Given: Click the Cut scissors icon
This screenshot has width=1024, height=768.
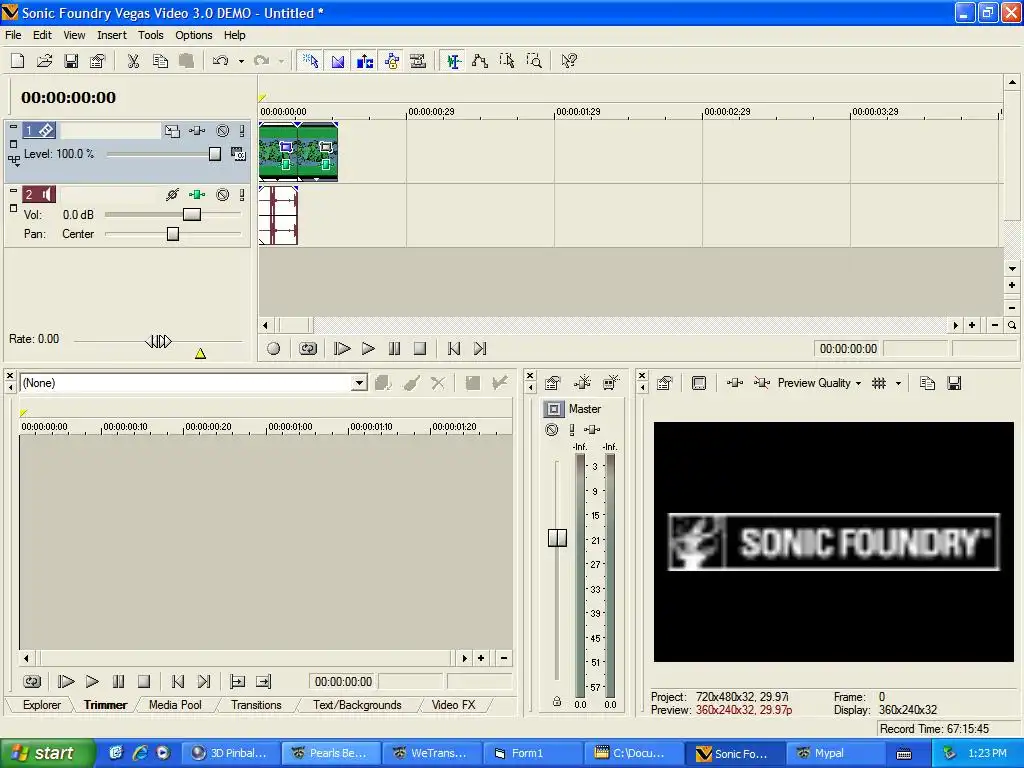Looking at the screenshot, I should 133,61.
